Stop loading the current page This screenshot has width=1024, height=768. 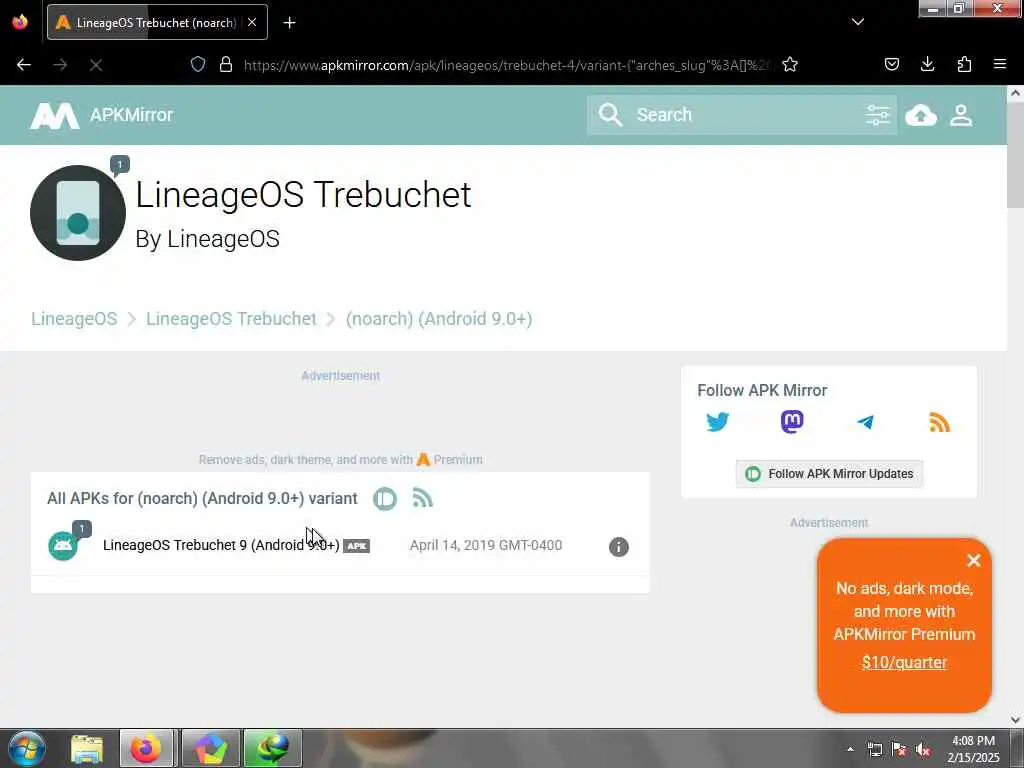point(96,65)
